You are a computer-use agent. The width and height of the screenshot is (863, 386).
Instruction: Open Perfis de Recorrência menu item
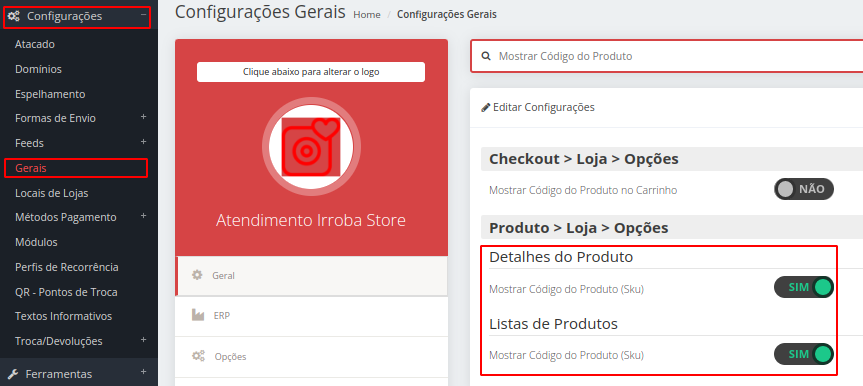tap(67, 267)
